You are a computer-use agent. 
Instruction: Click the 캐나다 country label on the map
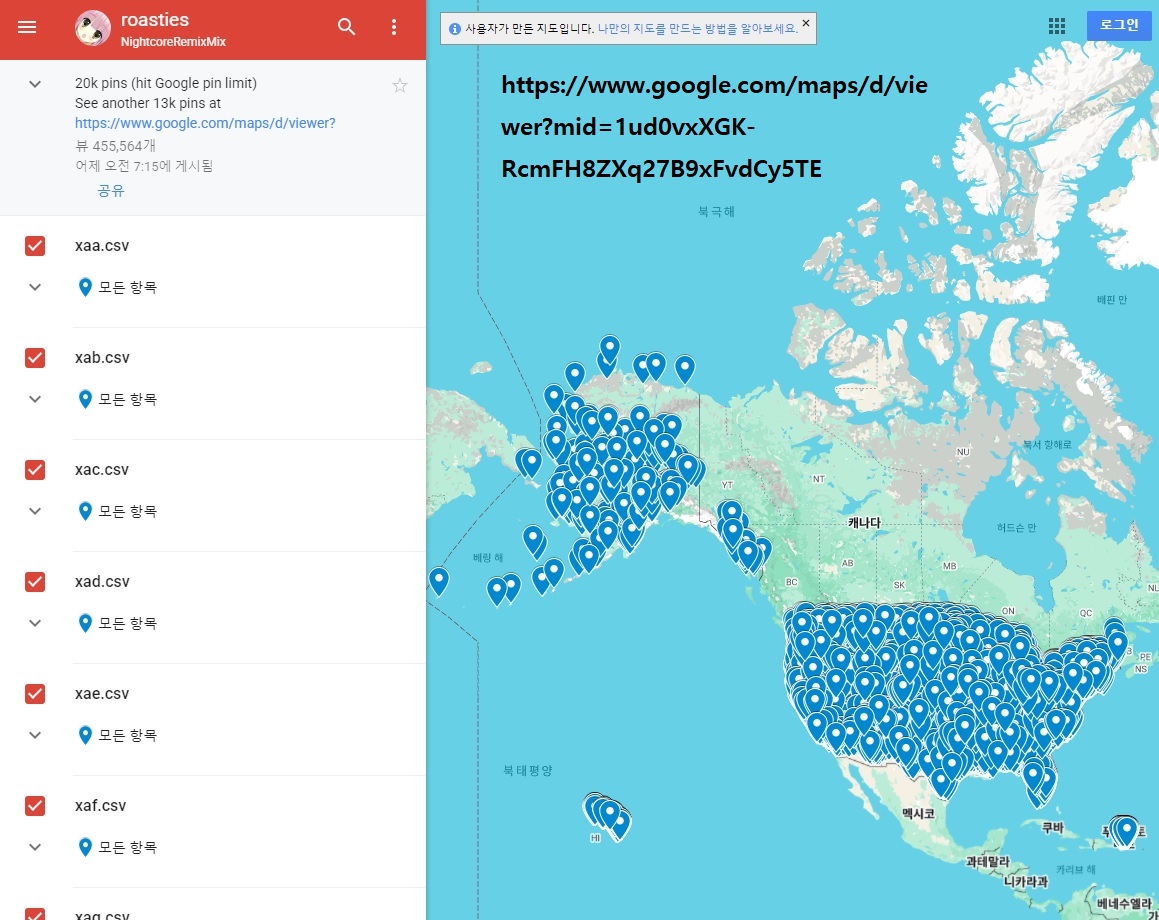864,523
